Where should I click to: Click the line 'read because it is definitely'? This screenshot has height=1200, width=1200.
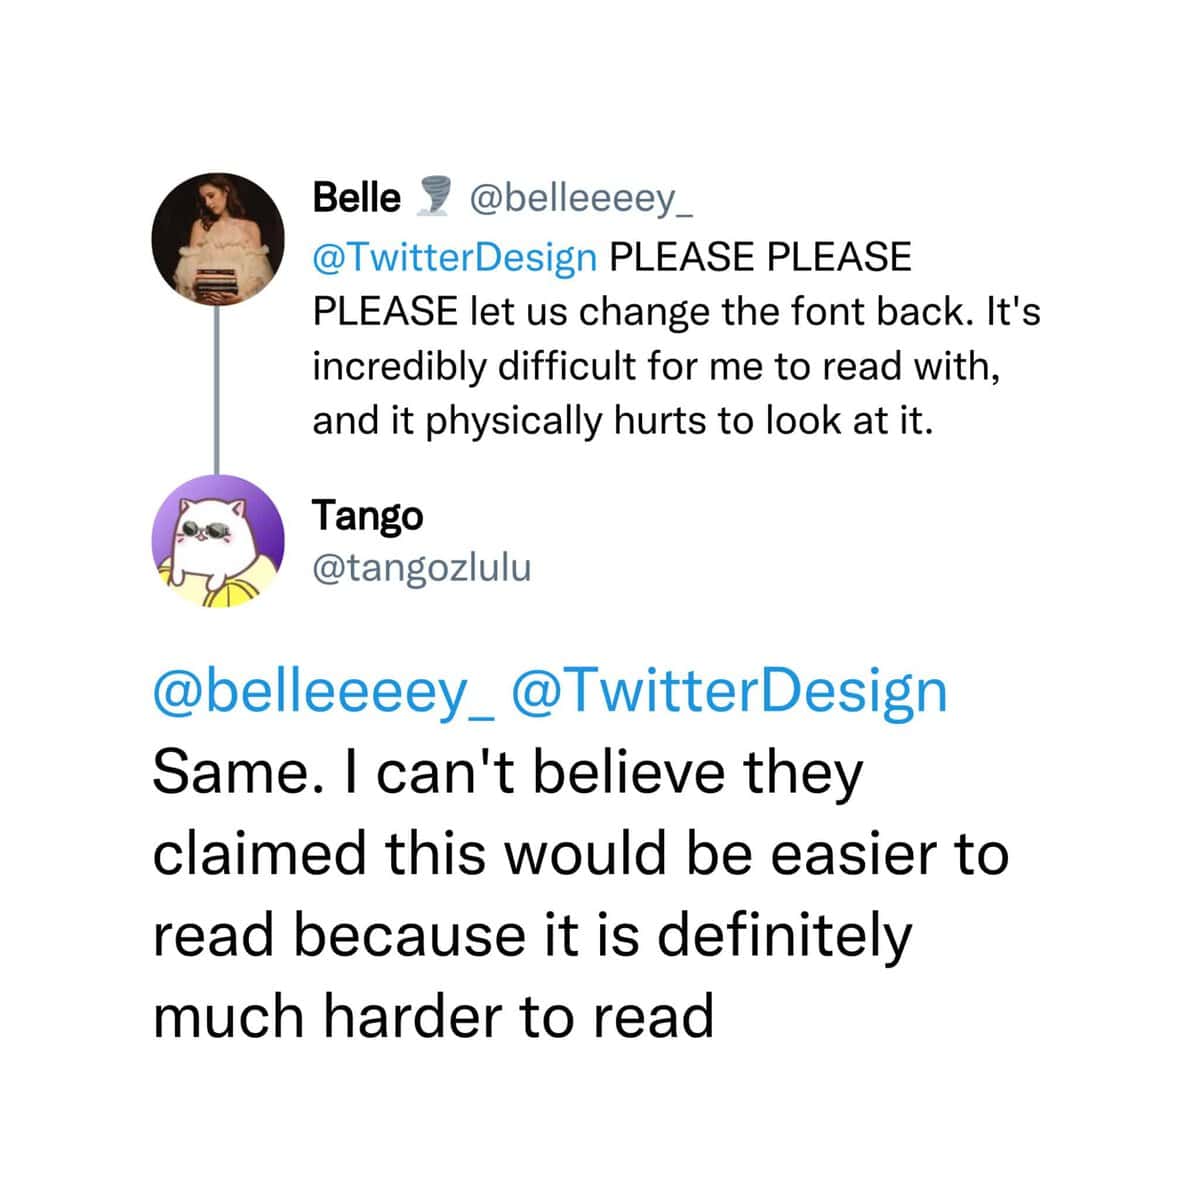click(532, 937)
